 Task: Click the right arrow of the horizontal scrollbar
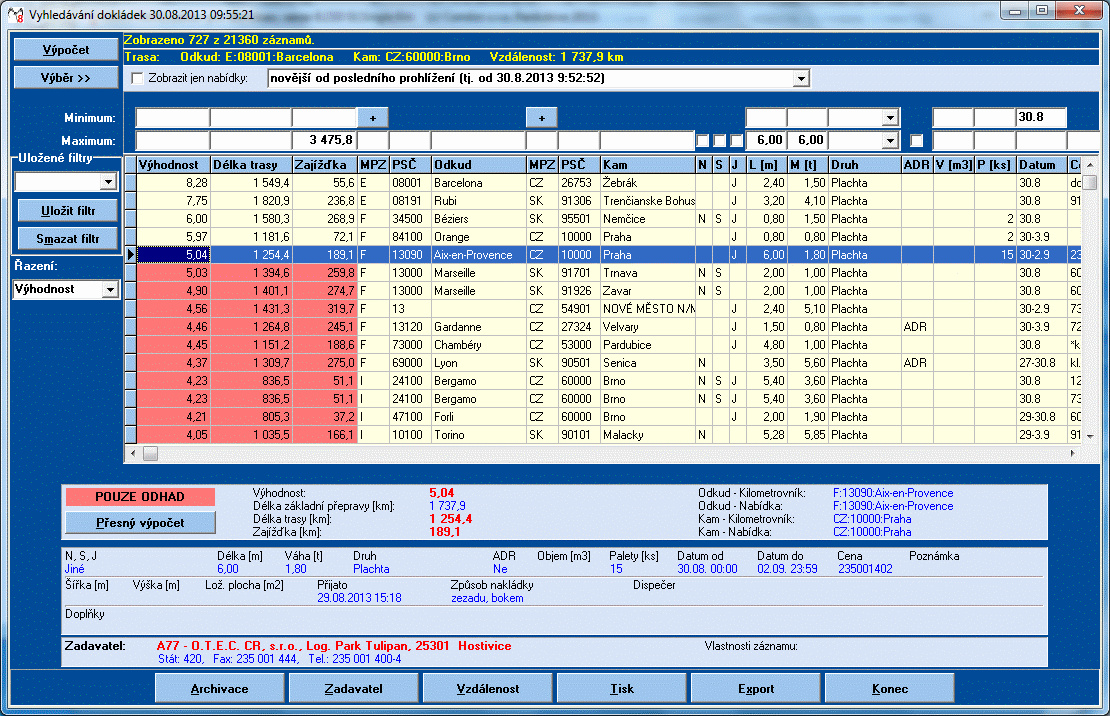coord(1074,453)
